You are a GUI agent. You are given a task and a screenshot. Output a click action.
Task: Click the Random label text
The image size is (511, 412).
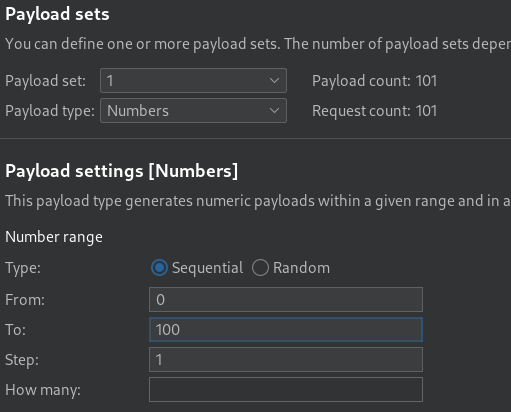point(301,268)
